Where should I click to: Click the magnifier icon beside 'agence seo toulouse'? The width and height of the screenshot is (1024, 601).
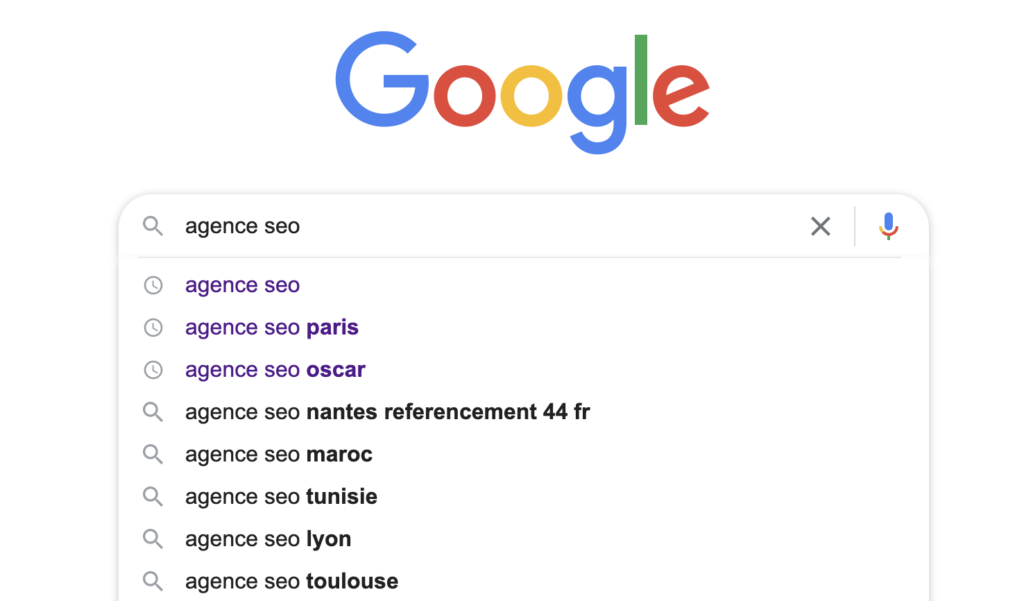click(152, 580)
